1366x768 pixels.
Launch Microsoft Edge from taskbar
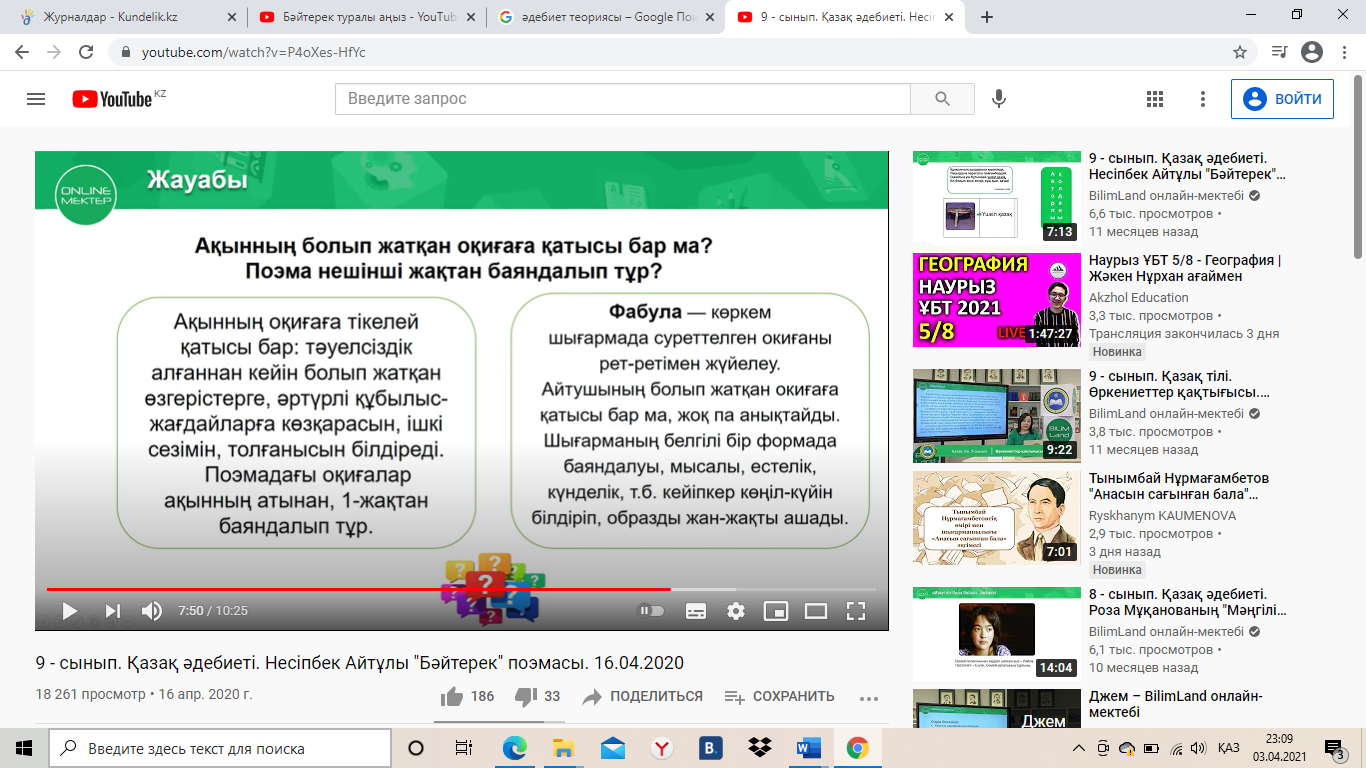coord(514,748)
